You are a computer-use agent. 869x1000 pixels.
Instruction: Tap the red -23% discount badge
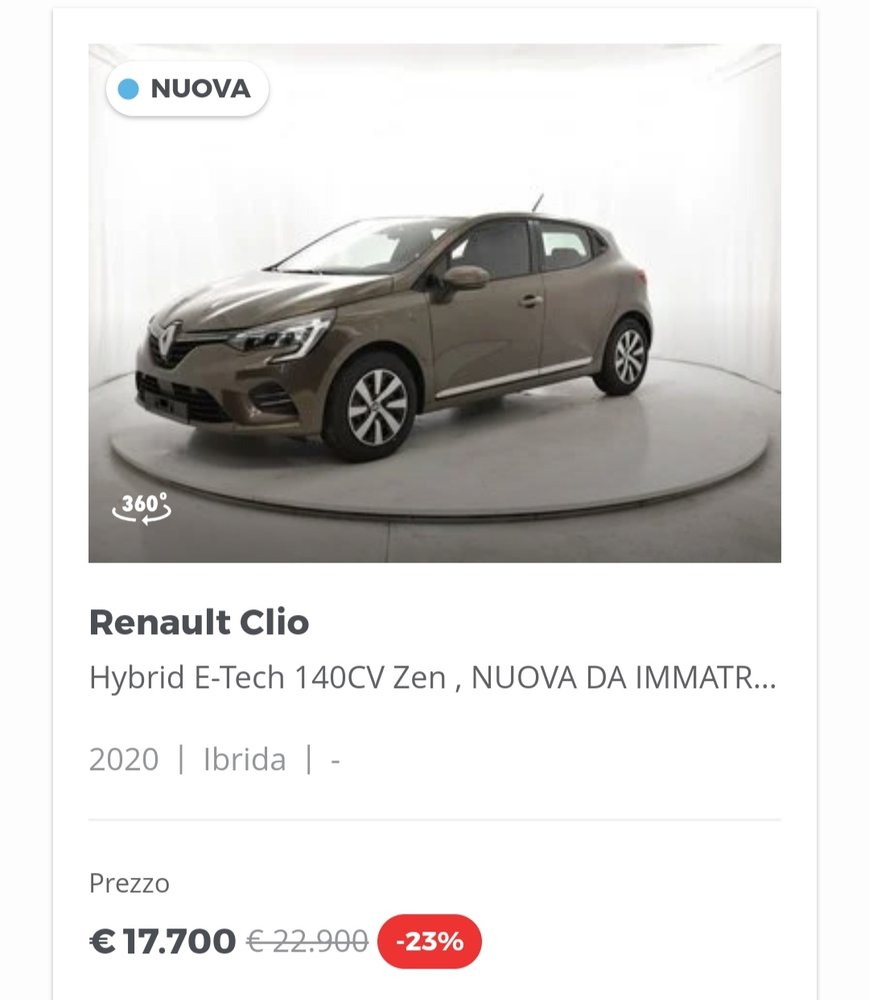pos(430,941)
